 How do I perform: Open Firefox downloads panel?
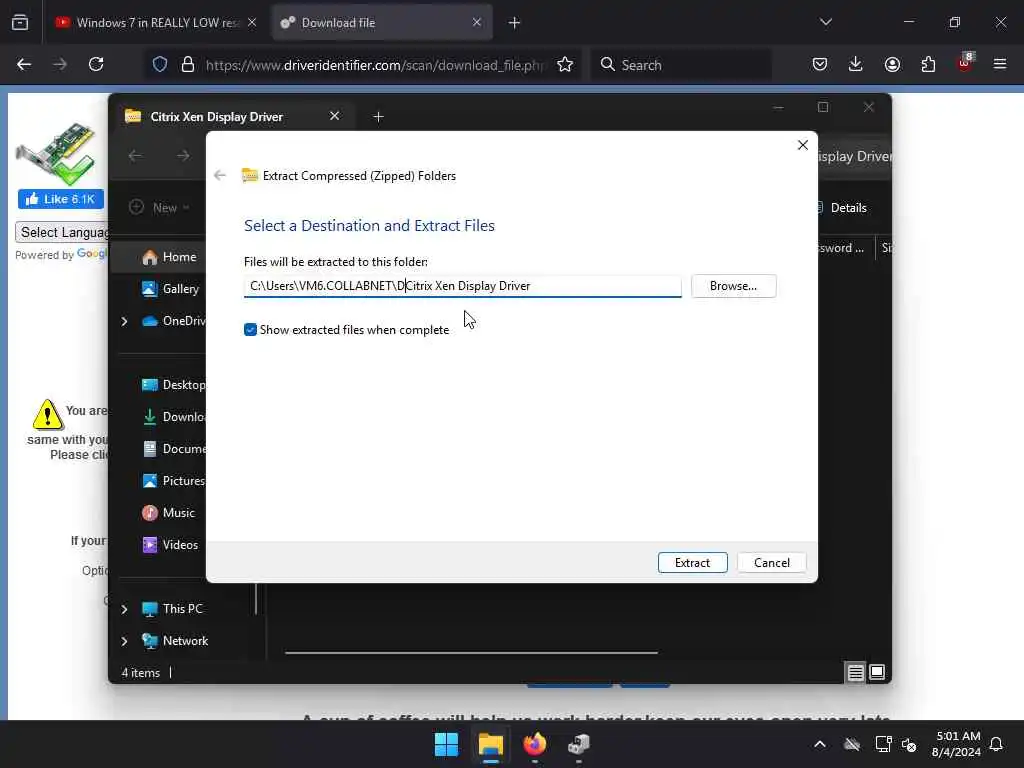(856, 65)
